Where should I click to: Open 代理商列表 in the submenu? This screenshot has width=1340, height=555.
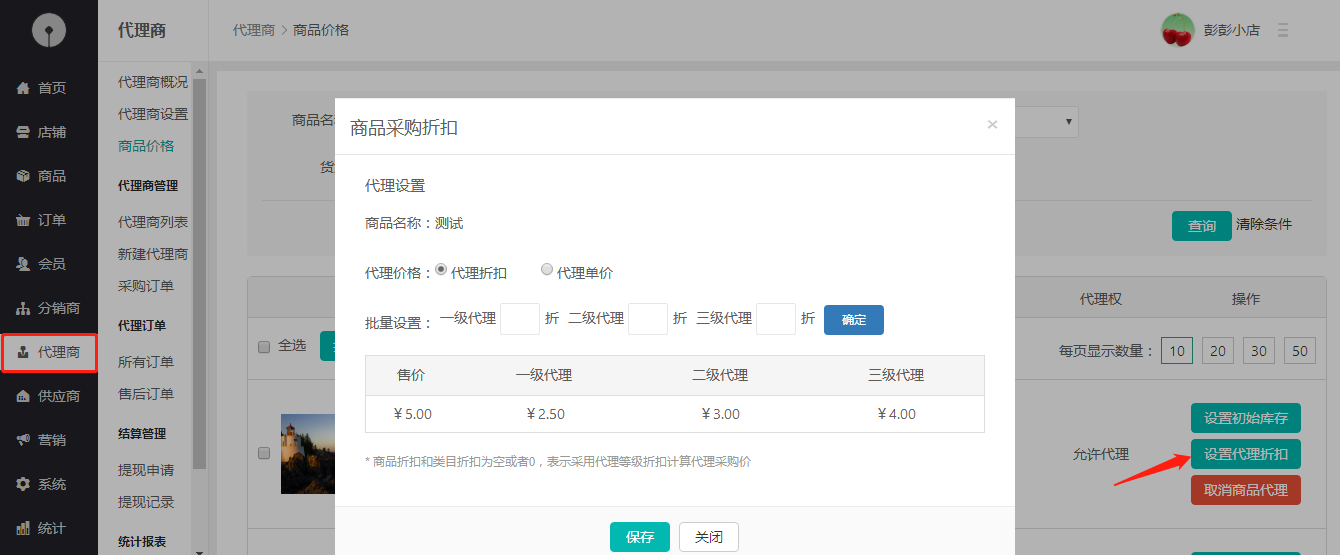[x=152, y=222]
